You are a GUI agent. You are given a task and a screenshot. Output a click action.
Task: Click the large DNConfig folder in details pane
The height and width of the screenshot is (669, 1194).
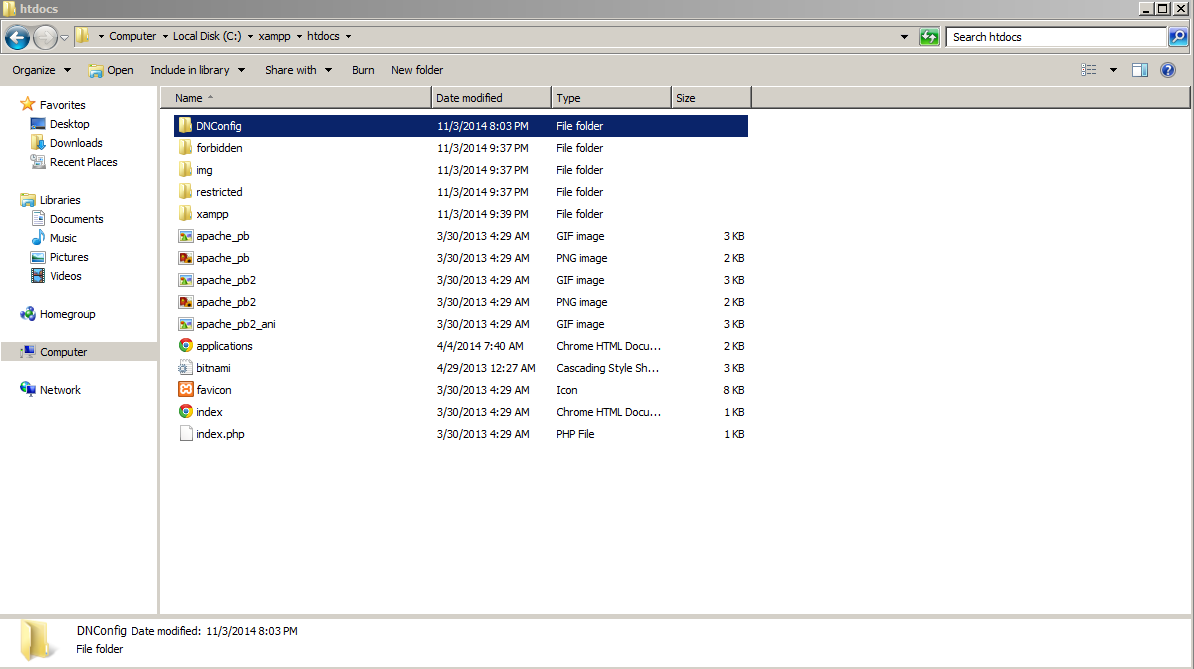pos(36,640)
